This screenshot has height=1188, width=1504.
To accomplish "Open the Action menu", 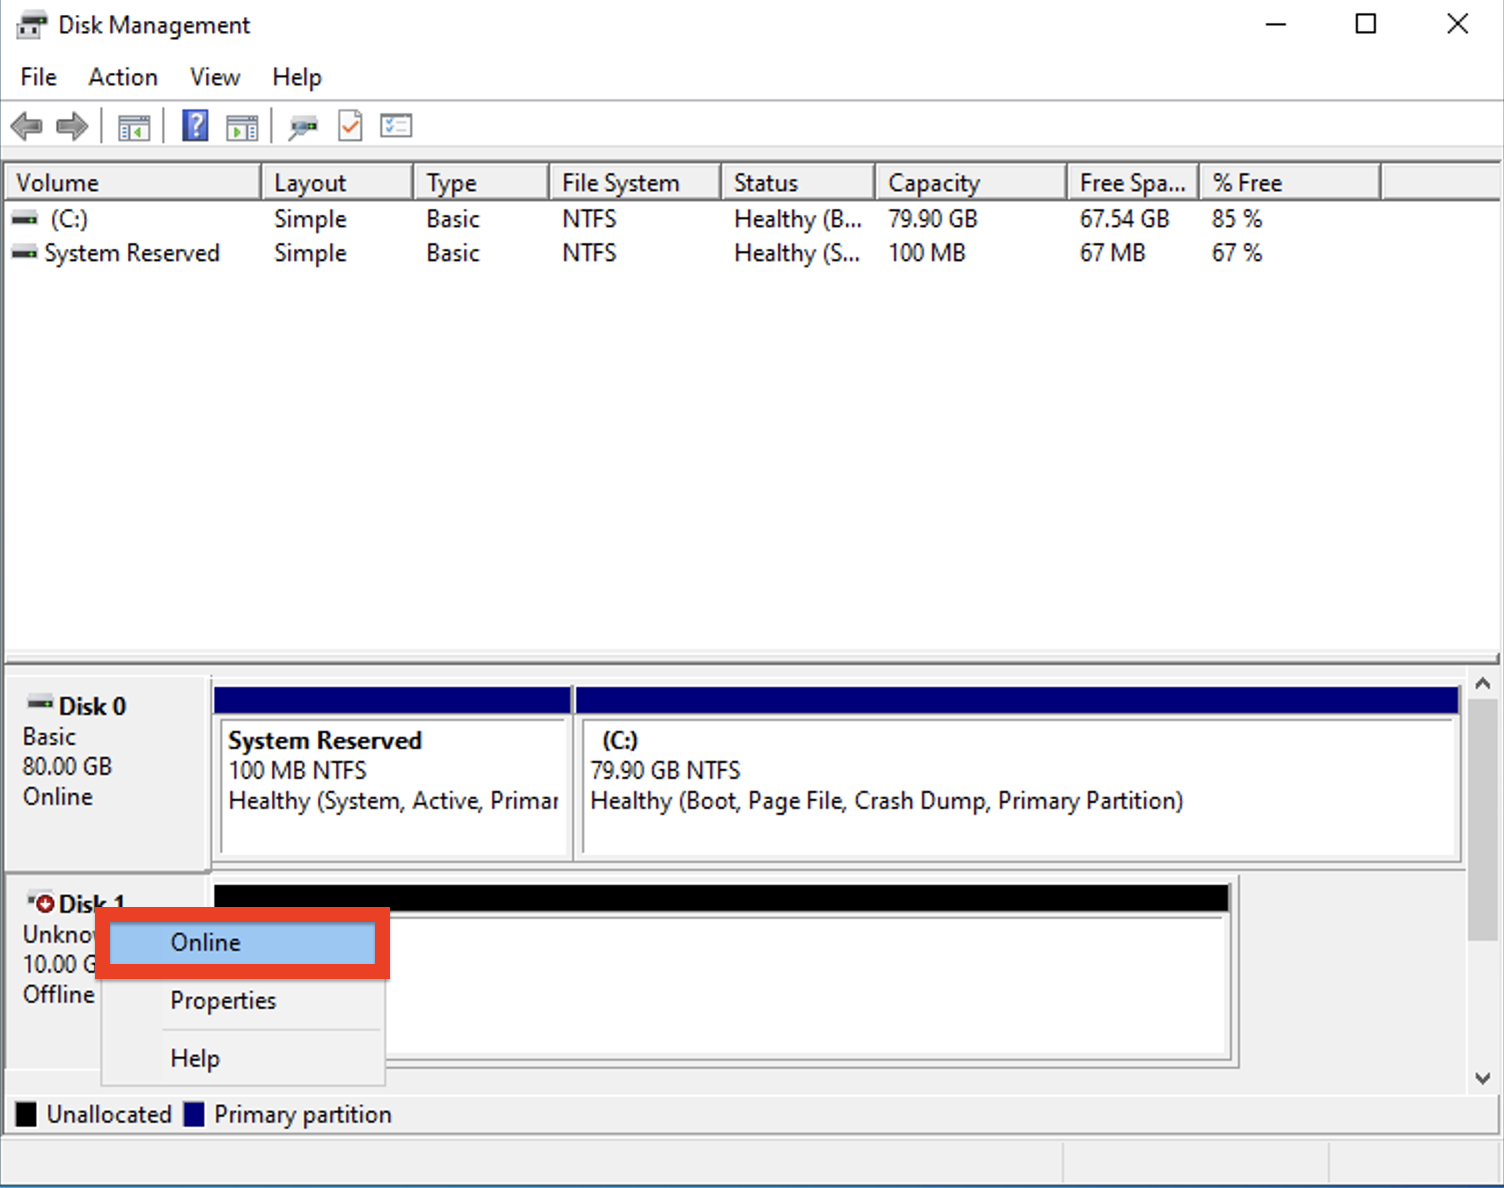I will point(123,77).
